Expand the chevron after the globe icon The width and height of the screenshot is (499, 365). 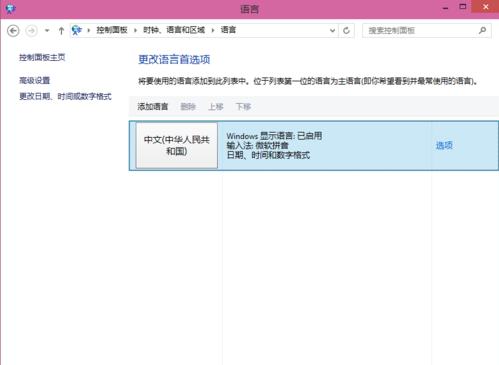coord(89,31)
